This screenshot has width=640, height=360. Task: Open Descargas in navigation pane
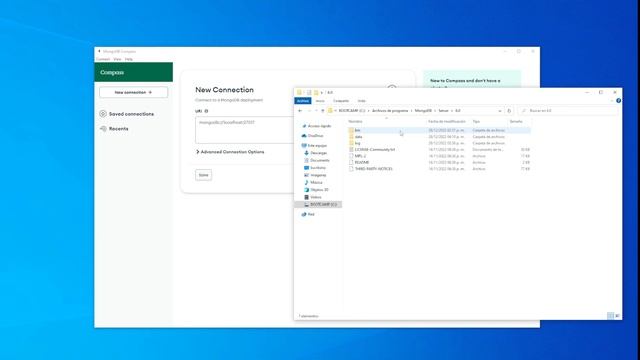[x=316, y=153]
